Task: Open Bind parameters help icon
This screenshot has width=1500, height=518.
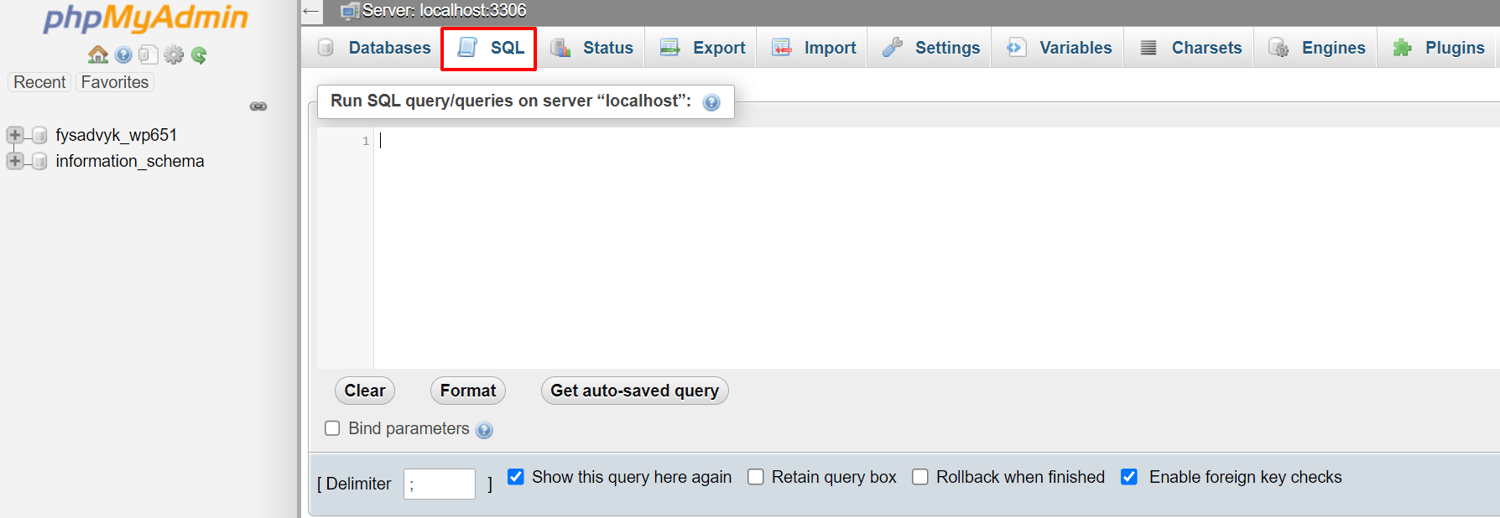Action: coord(485,430)
